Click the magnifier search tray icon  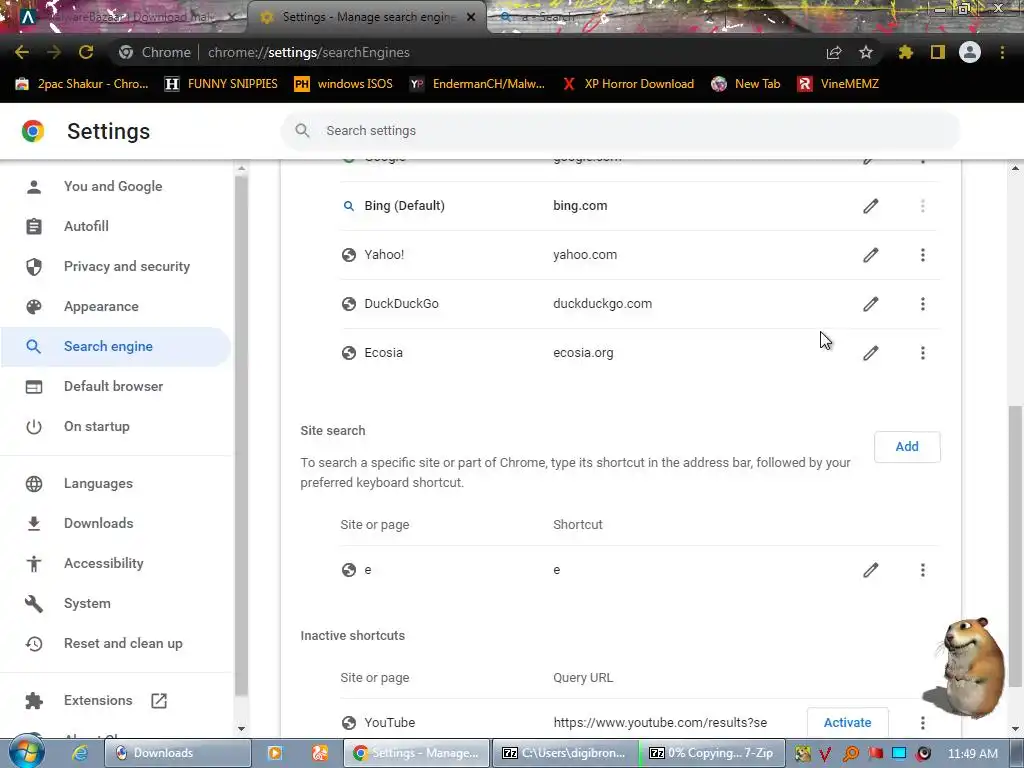[x=850, y=754]
